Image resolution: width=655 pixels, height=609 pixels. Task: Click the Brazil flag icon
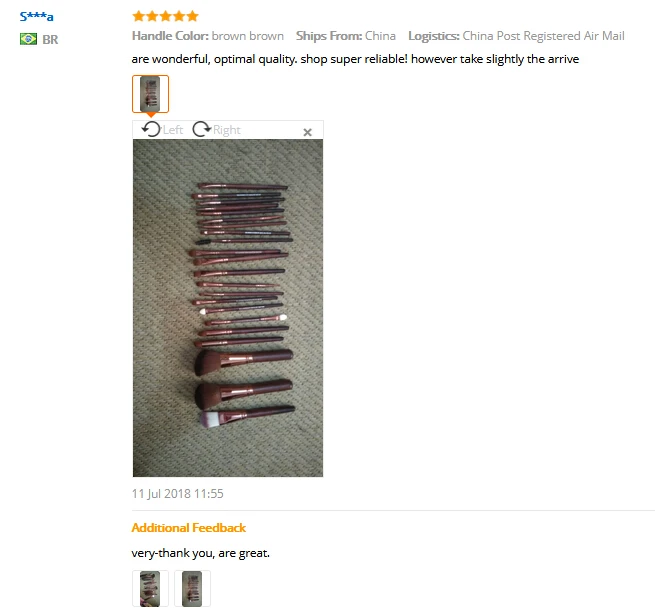point(28,39)
